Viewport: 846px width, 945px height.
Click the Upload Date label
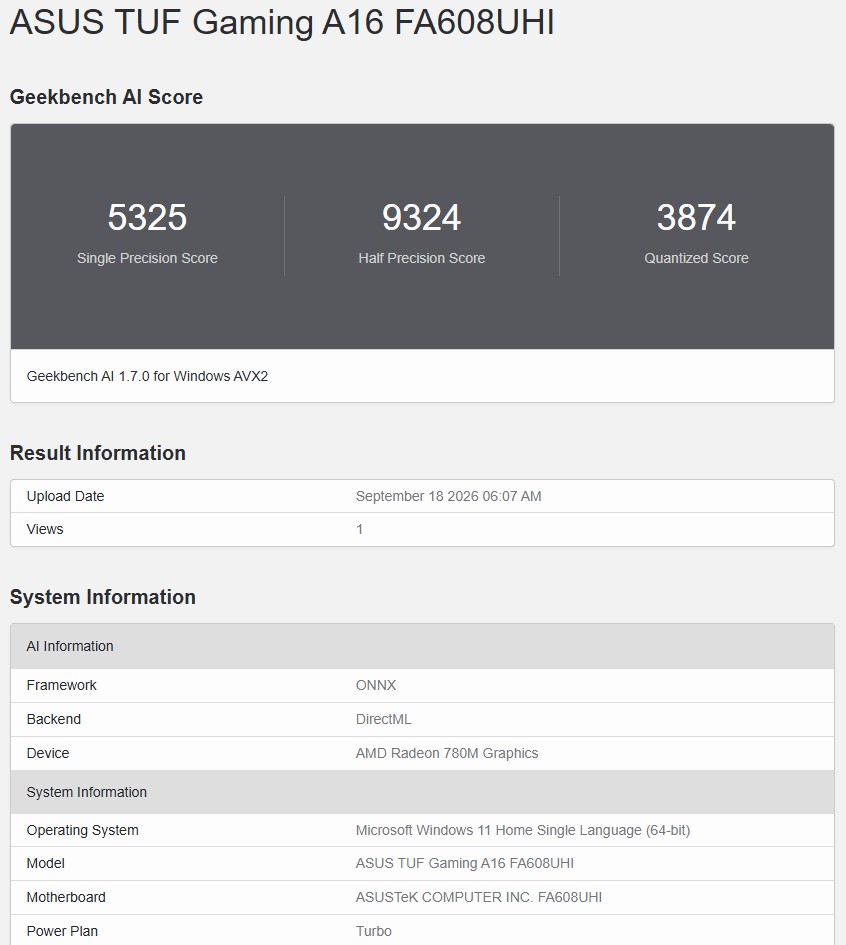click(65, 496)
